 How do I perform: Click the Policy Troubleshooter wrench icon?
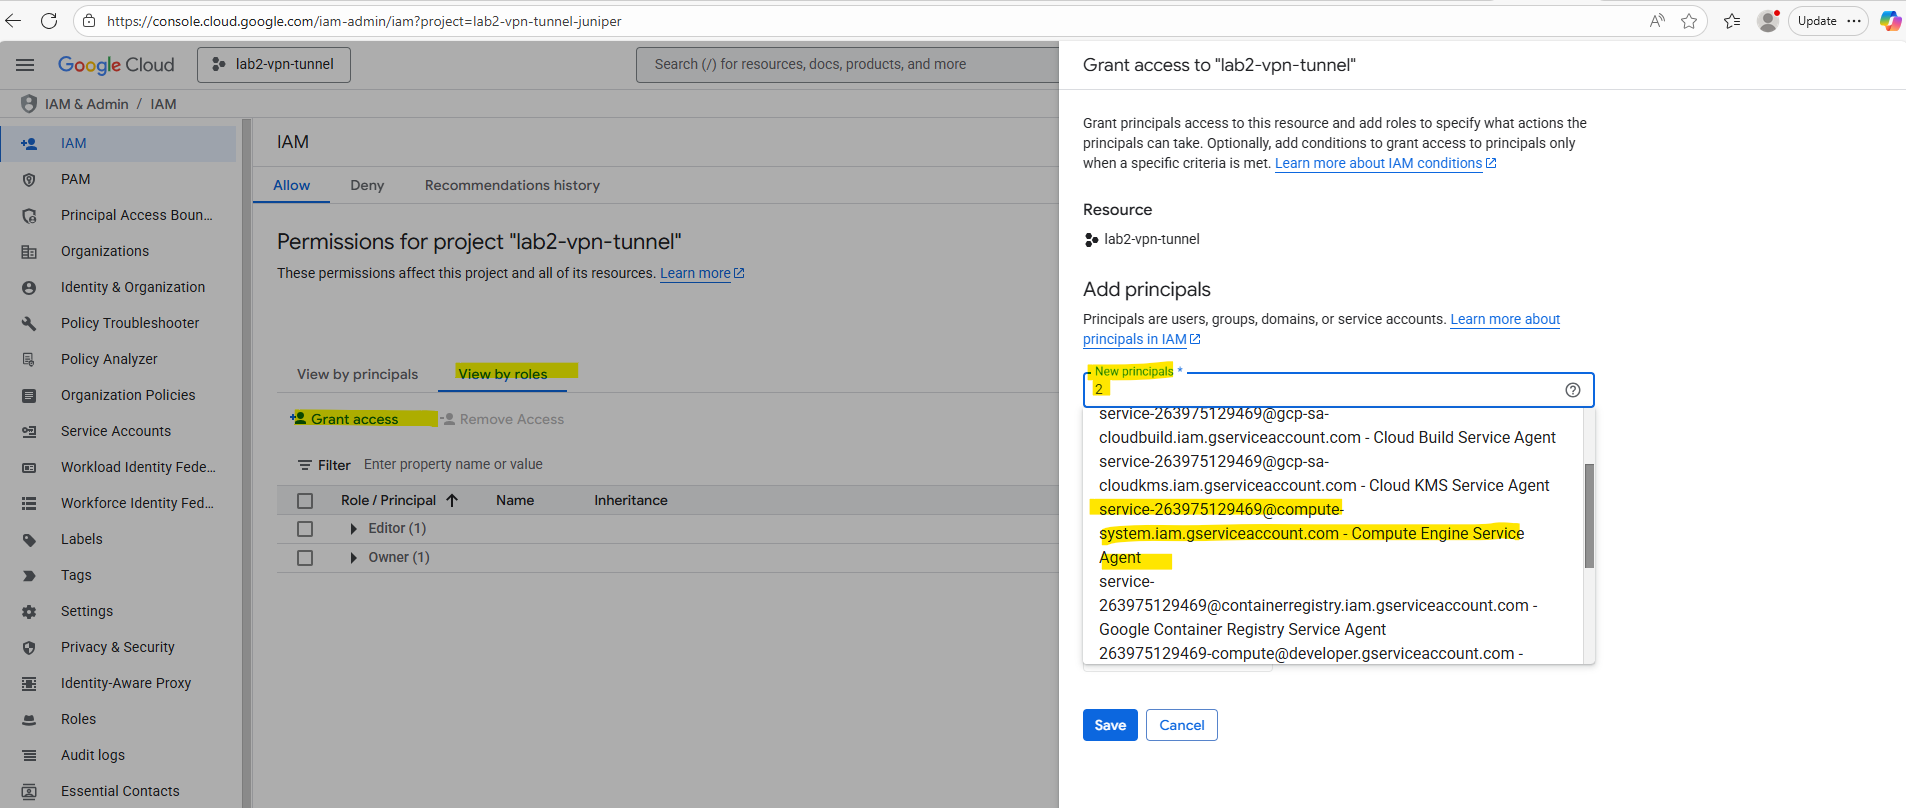[x=29, y=323]
